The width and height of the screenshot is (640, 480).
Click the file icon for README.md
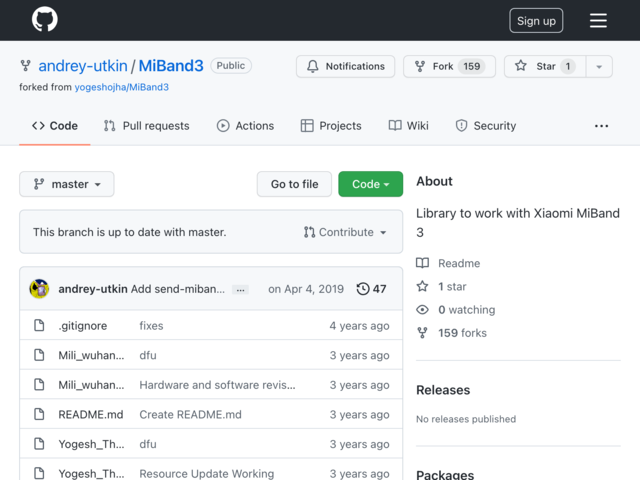click(x=39, y=414)
